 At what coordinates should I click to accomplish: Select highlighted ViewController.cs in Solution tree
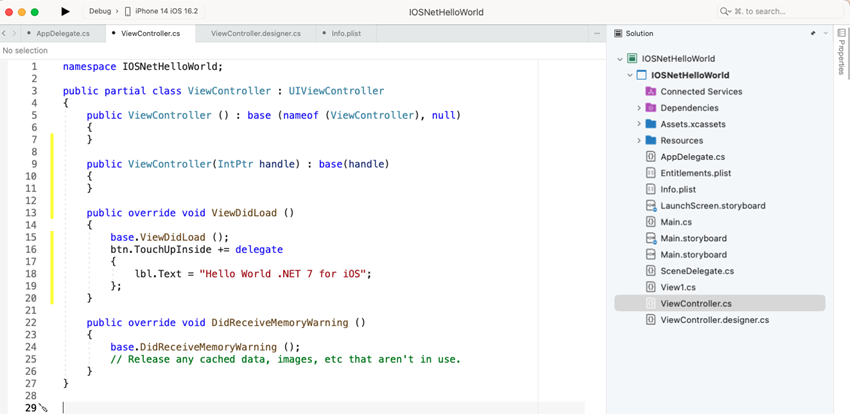720,303
